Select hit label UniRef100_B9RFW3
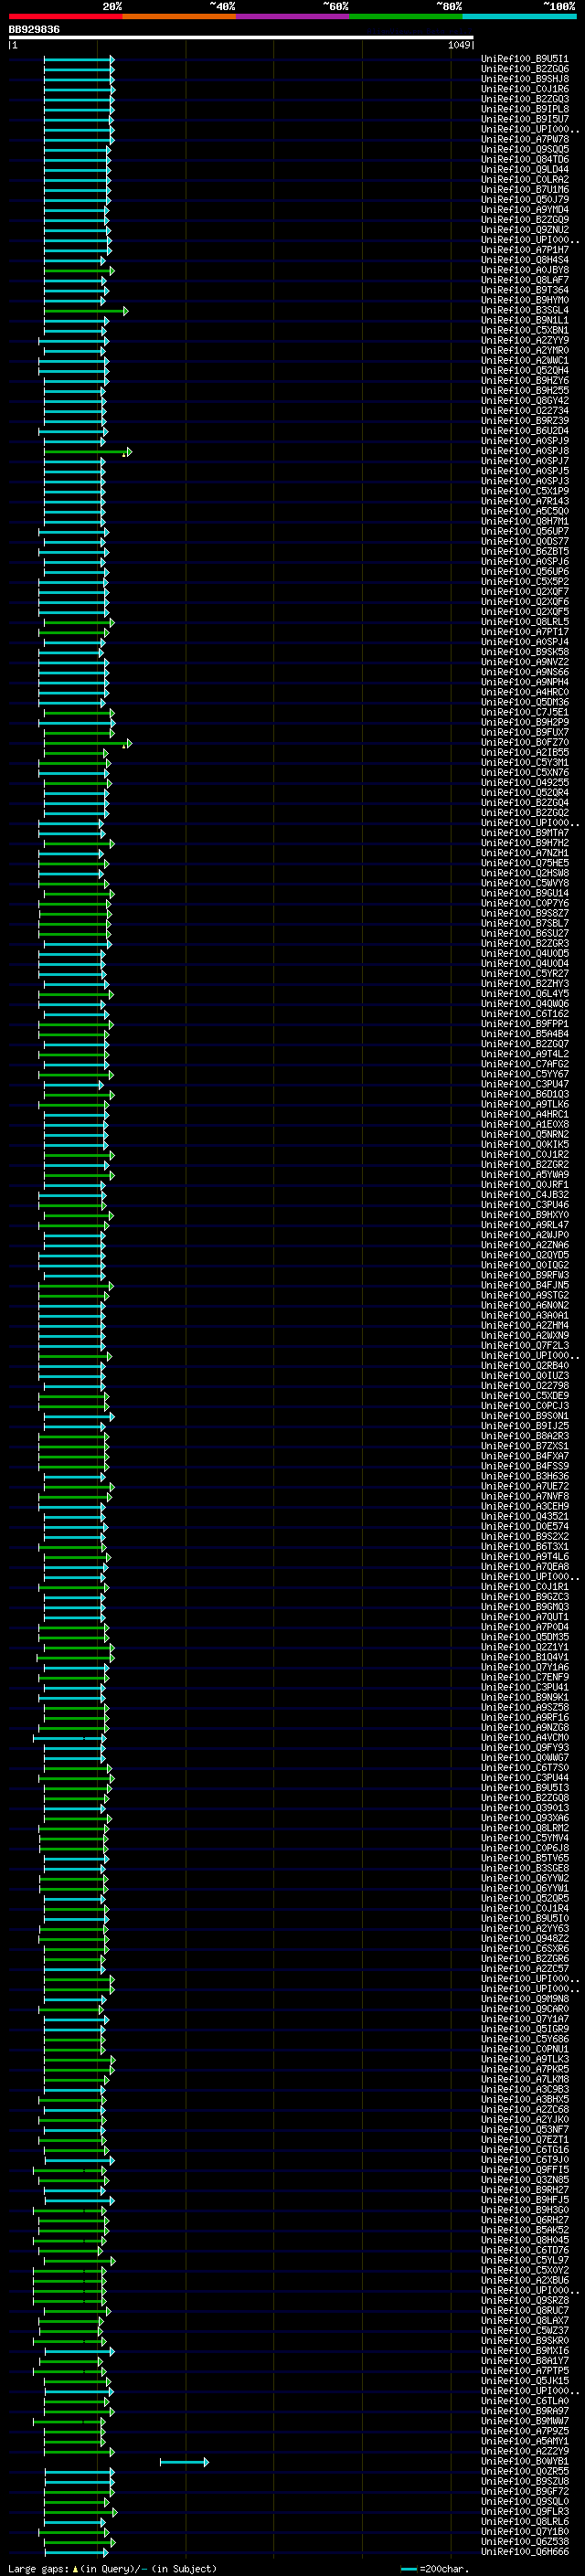This screenshot has width=585, height=2576. click(525, 1275)
